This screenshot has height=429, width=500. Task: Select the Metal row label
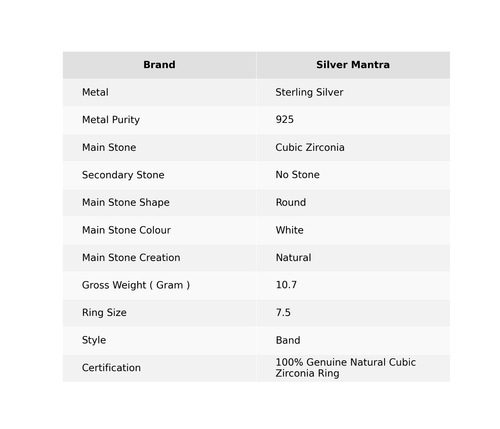pos(95,92)
